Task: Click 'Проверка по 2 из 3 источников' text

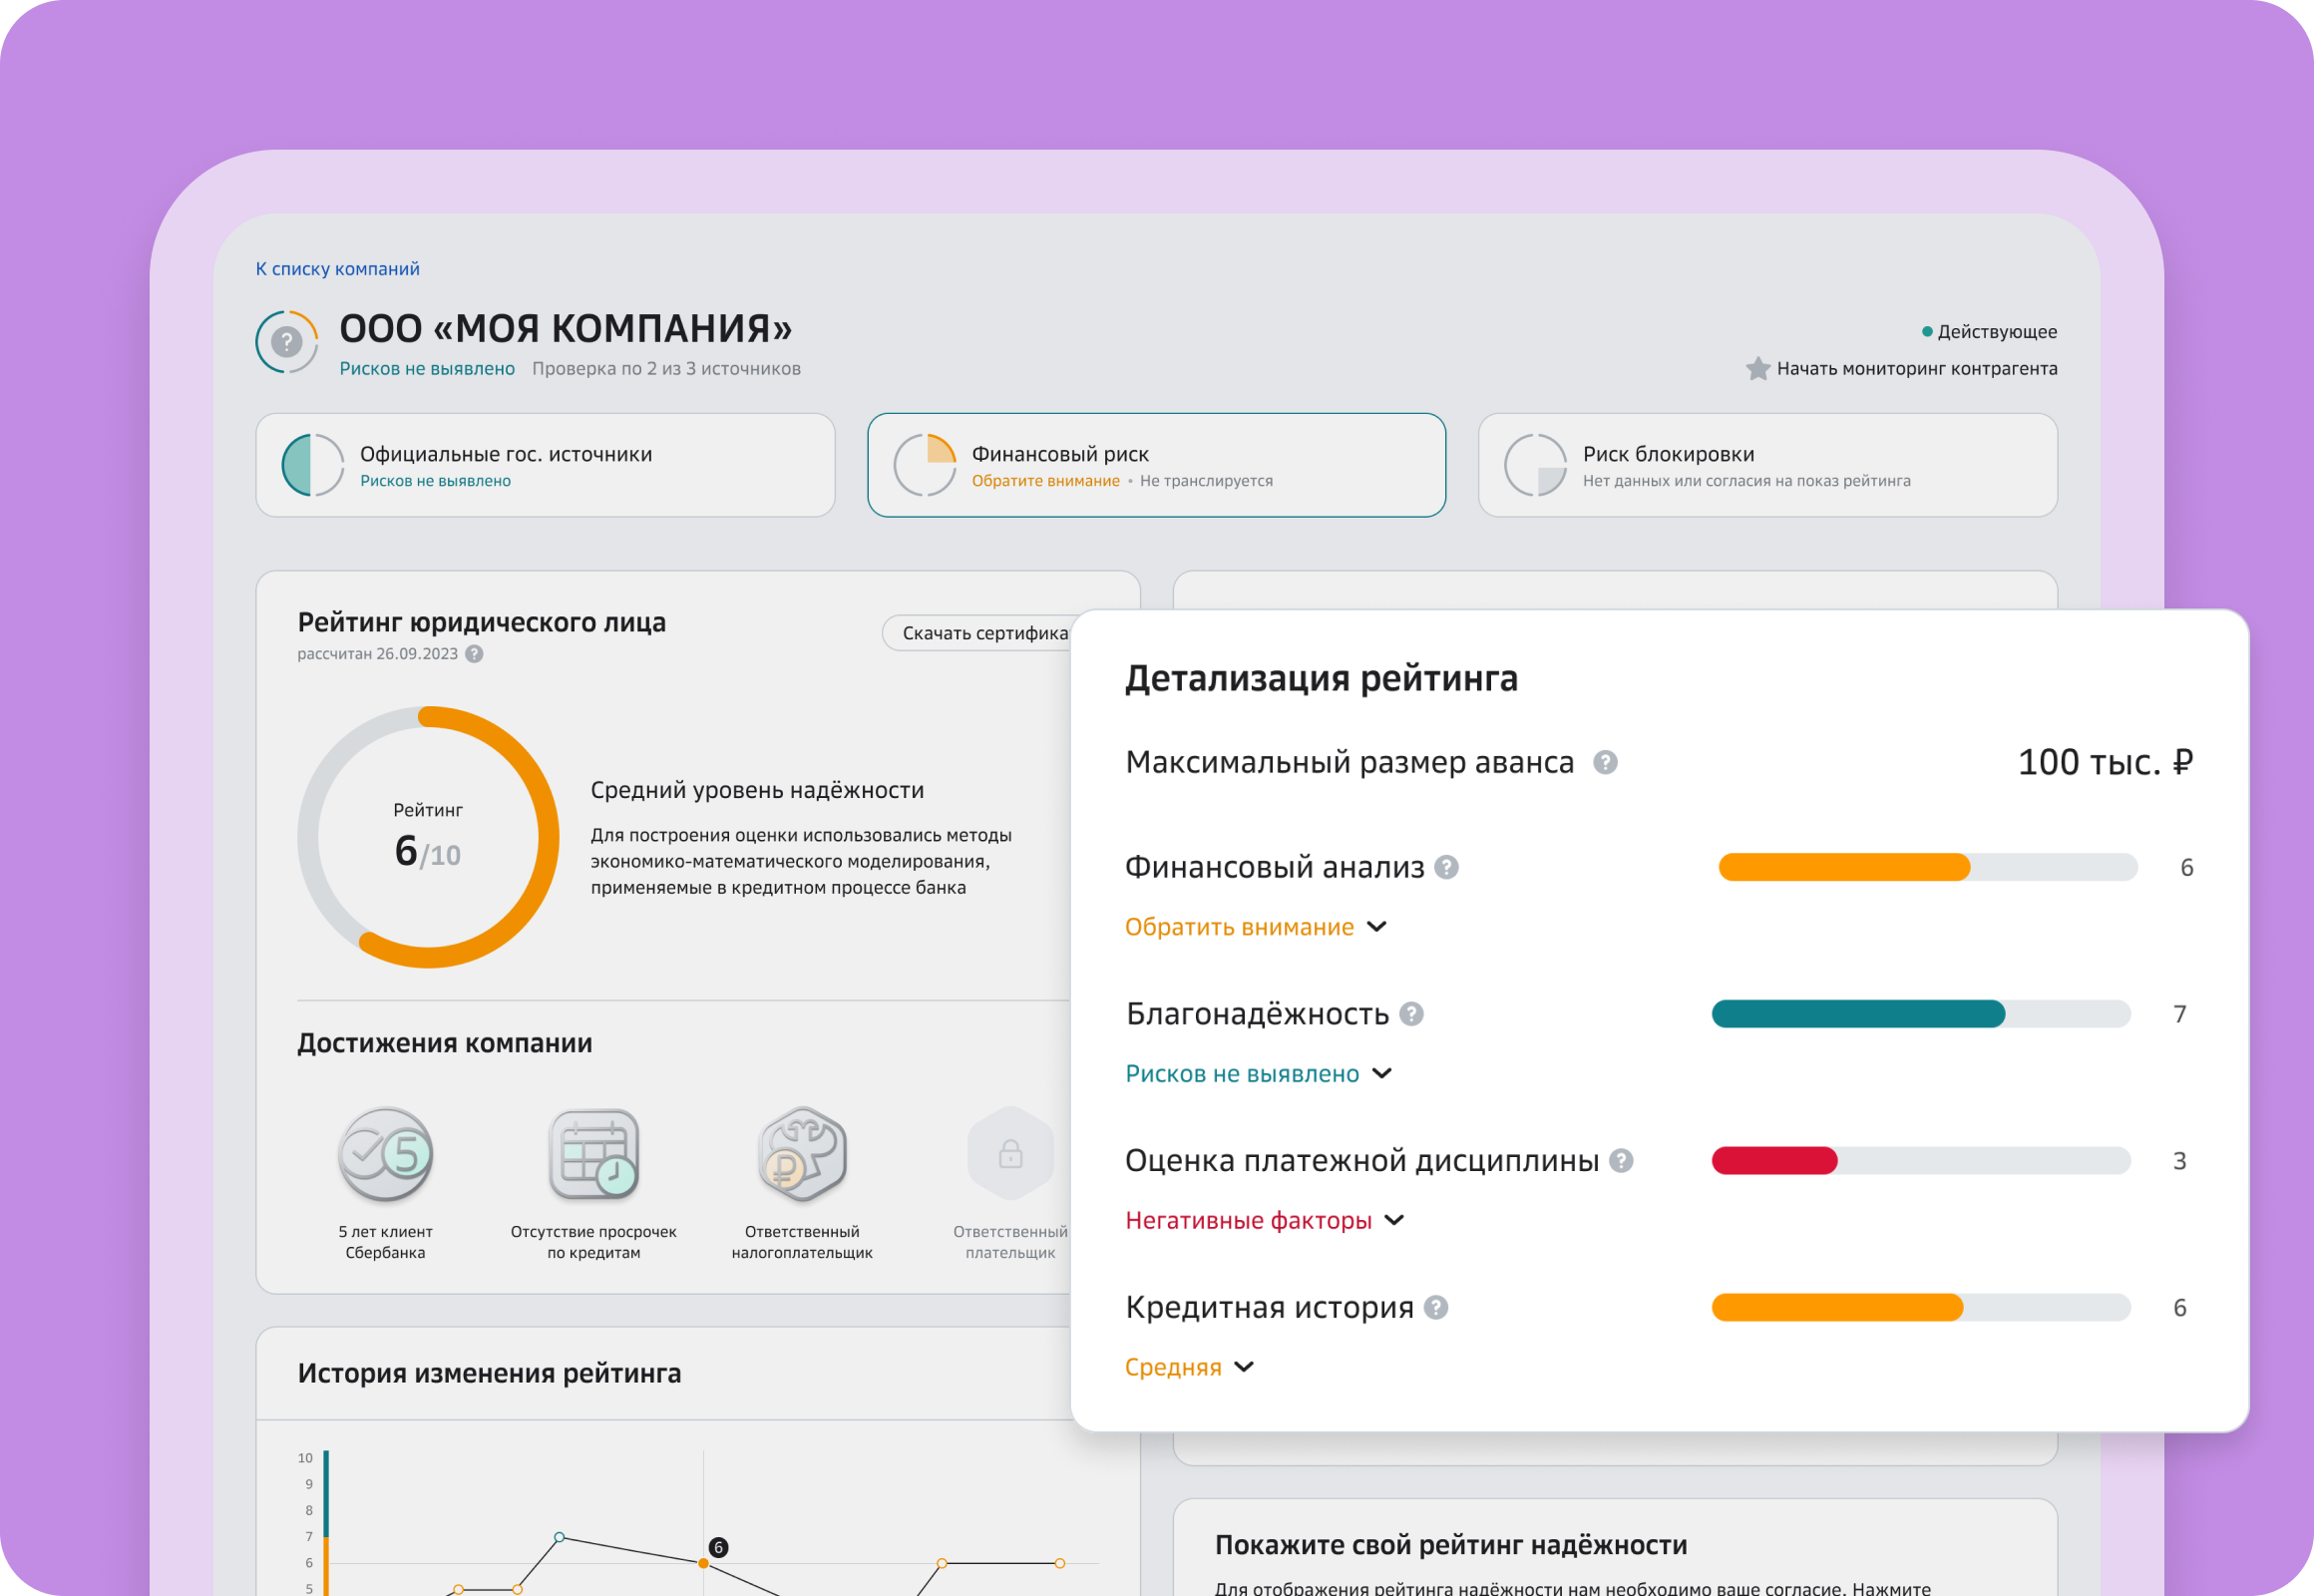Action: pyautogui.click(x=666, y=369)
